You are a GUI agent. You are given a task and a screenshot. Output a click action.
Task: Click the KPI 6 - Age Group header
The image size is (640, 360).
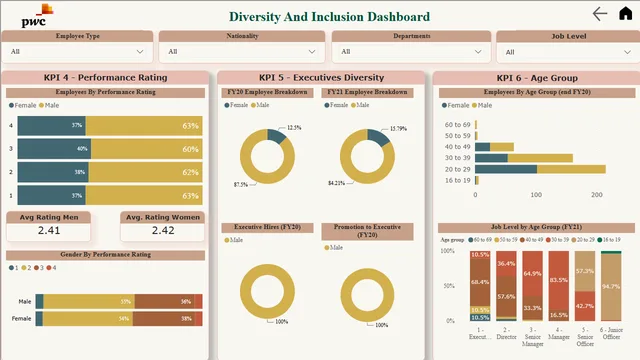(537, 78)
